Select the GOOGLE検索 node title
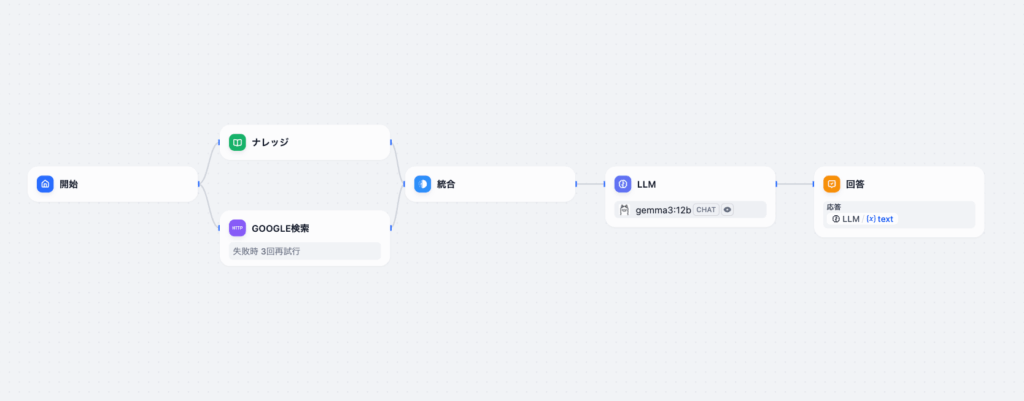Image resolution: width=1024 pixels, height=401 pixels. 280,229
